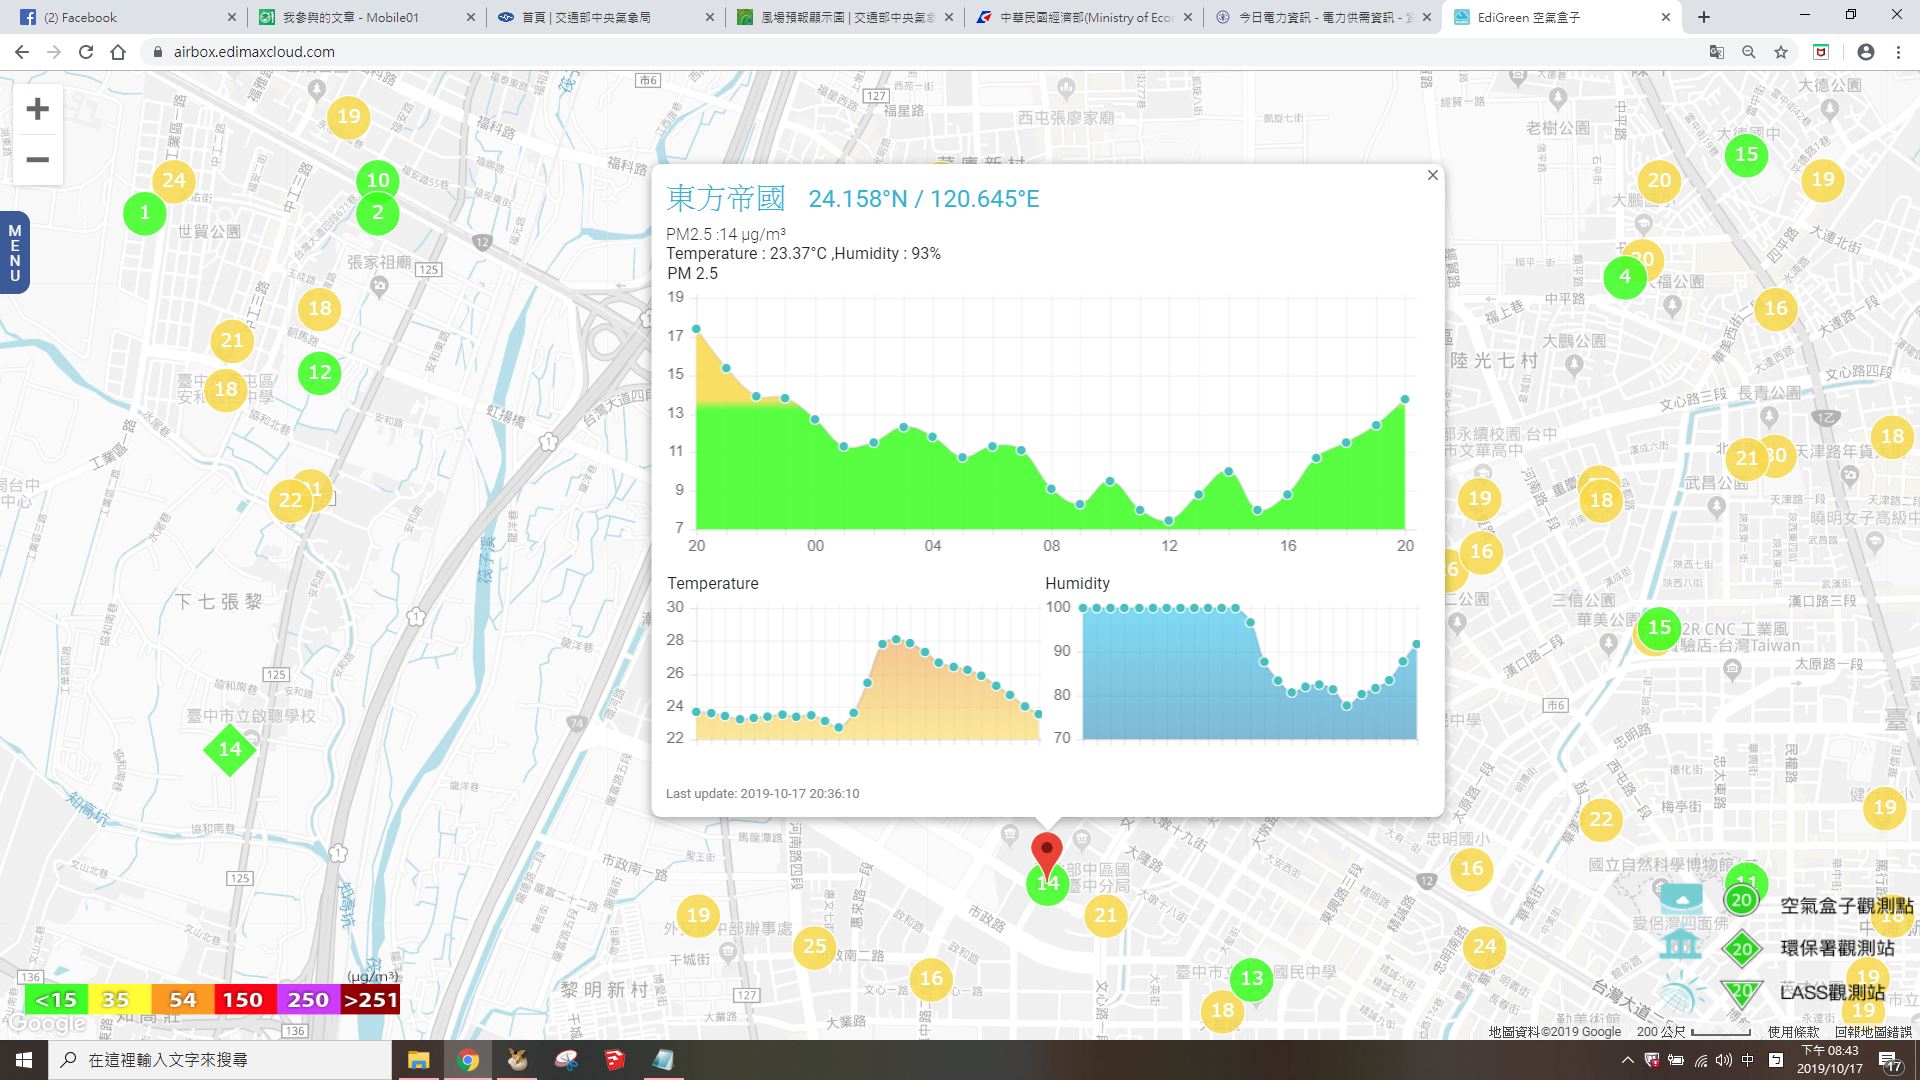The width and height of the screenshot is (1920, 1080).
Task: Show hidden system tray icons
Action: pyautogui.click(x=1627, y=1060)
